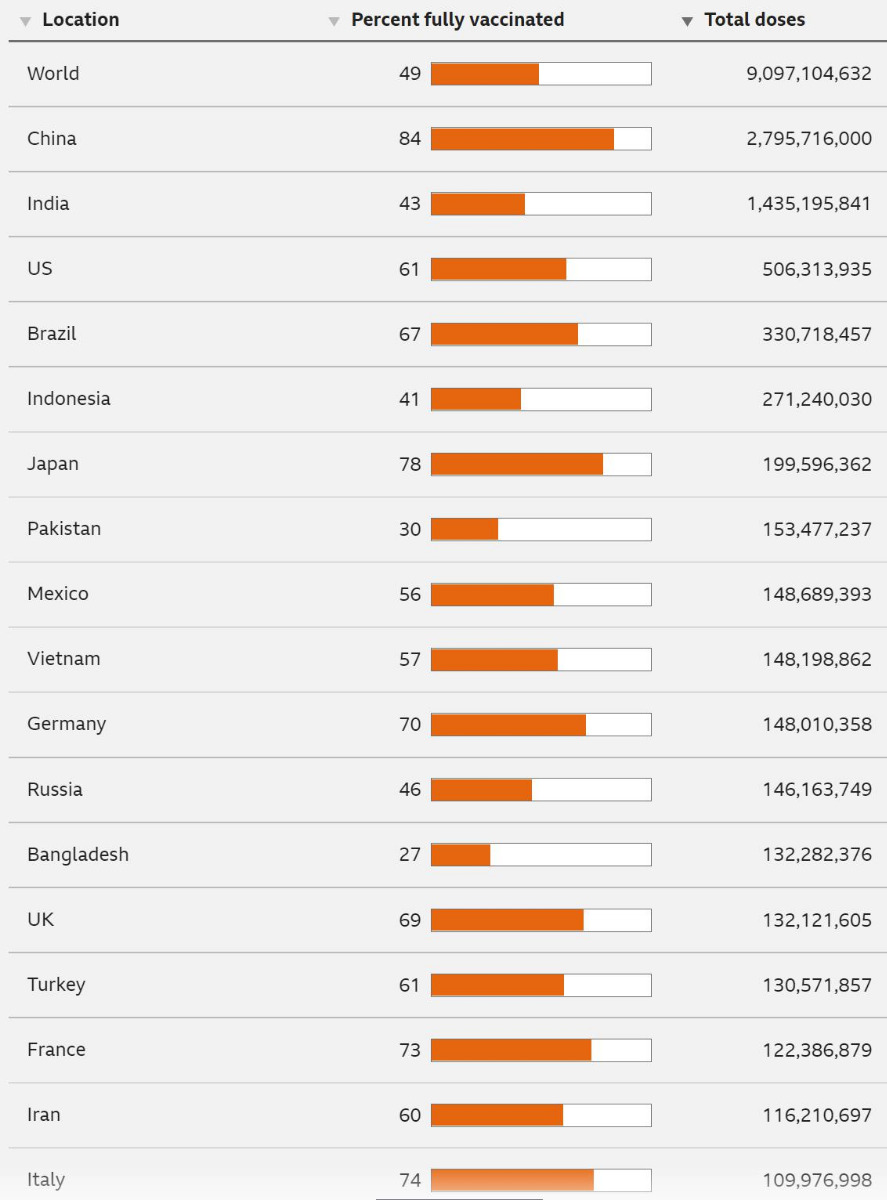Image resolution: width=887 pixels, height=1200 pixels.
Task: Click Russia's total doses value
Action: (x=816, y=790)
